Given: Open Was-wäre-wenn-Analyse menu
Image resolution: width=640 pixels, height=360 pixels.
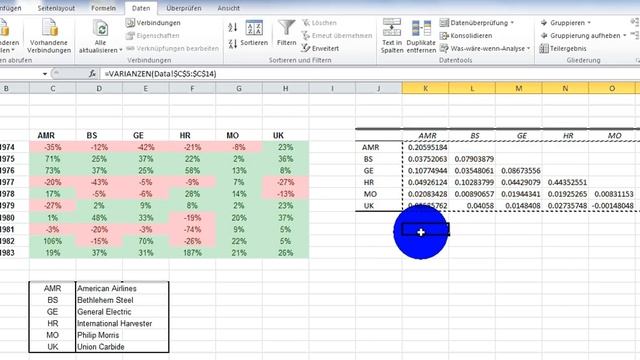Looking at the screenshot, I should click(484, 48).
